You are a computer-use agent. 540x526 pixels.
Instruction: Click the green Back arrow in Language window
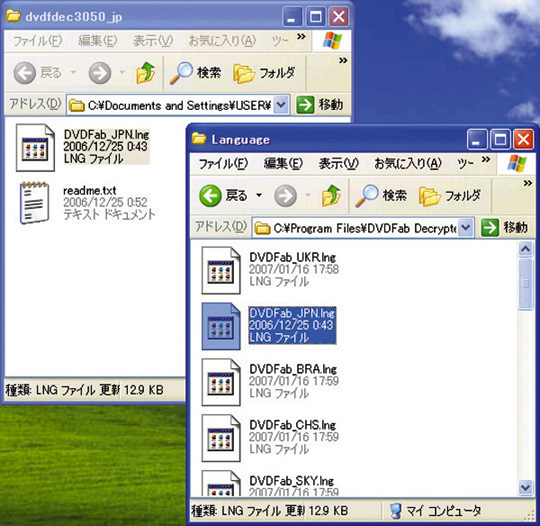tap(210, 196)
